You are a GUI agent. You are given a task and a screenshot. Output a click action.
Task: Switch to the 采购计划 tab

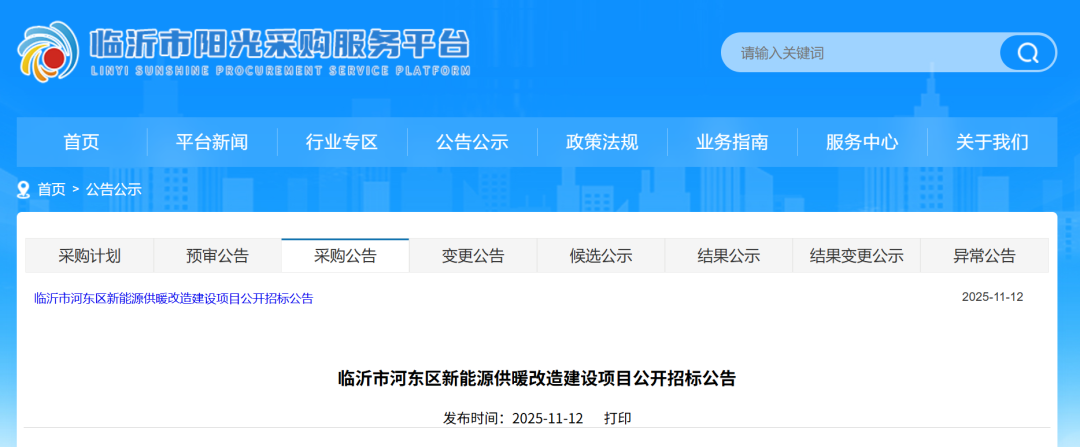point(90,256)
